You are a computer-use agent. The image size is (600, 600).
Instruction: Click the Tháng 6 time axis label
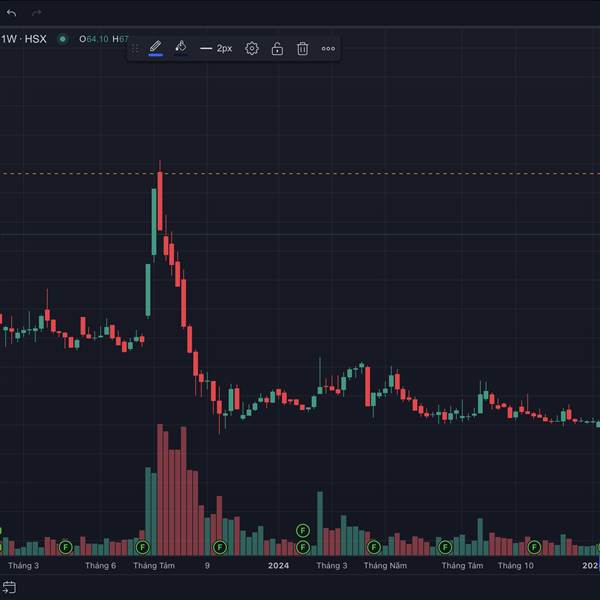coord(100,566)
